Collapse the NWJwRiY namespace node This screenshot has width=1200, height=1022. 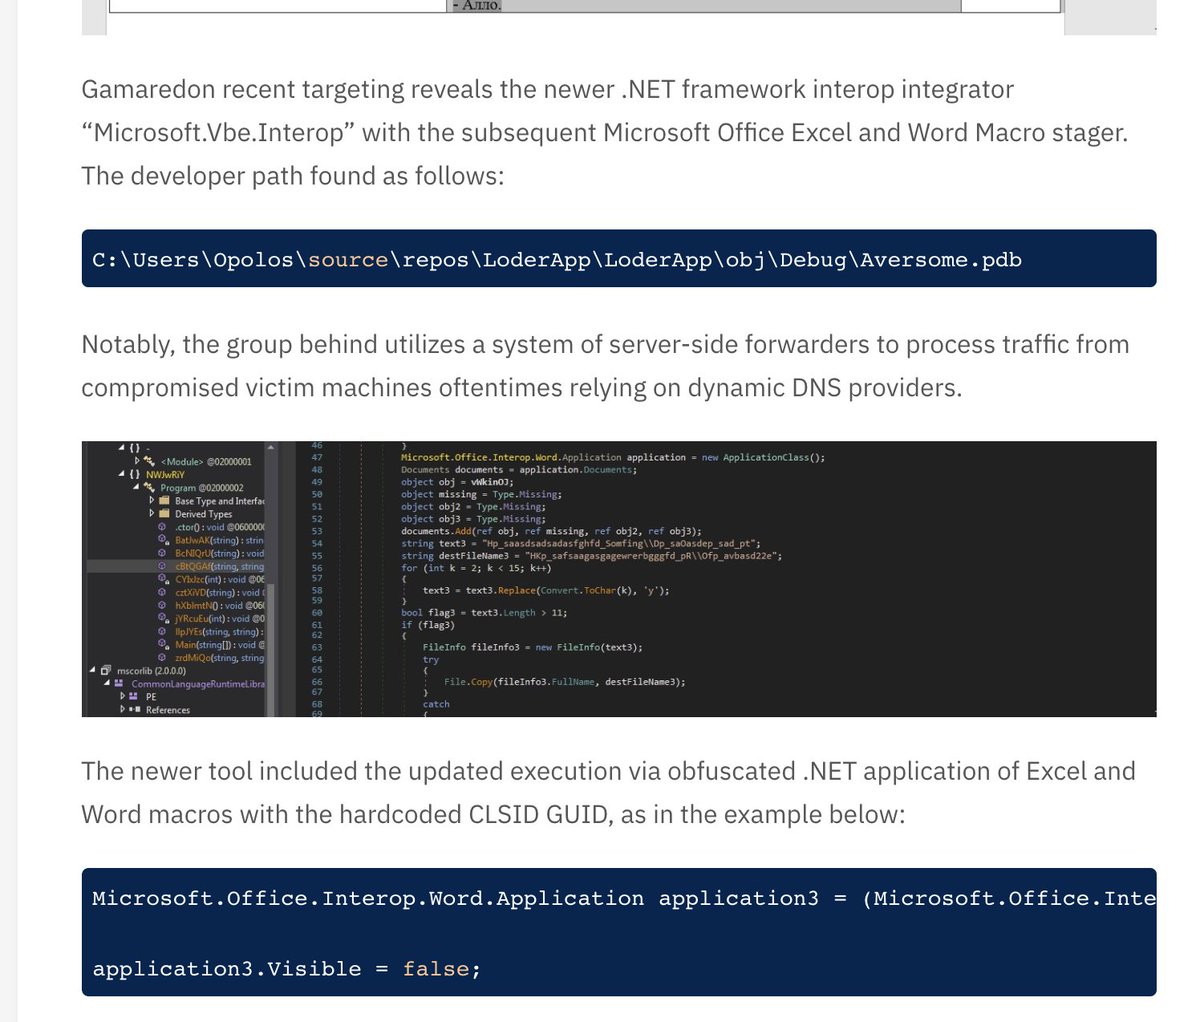121,474
